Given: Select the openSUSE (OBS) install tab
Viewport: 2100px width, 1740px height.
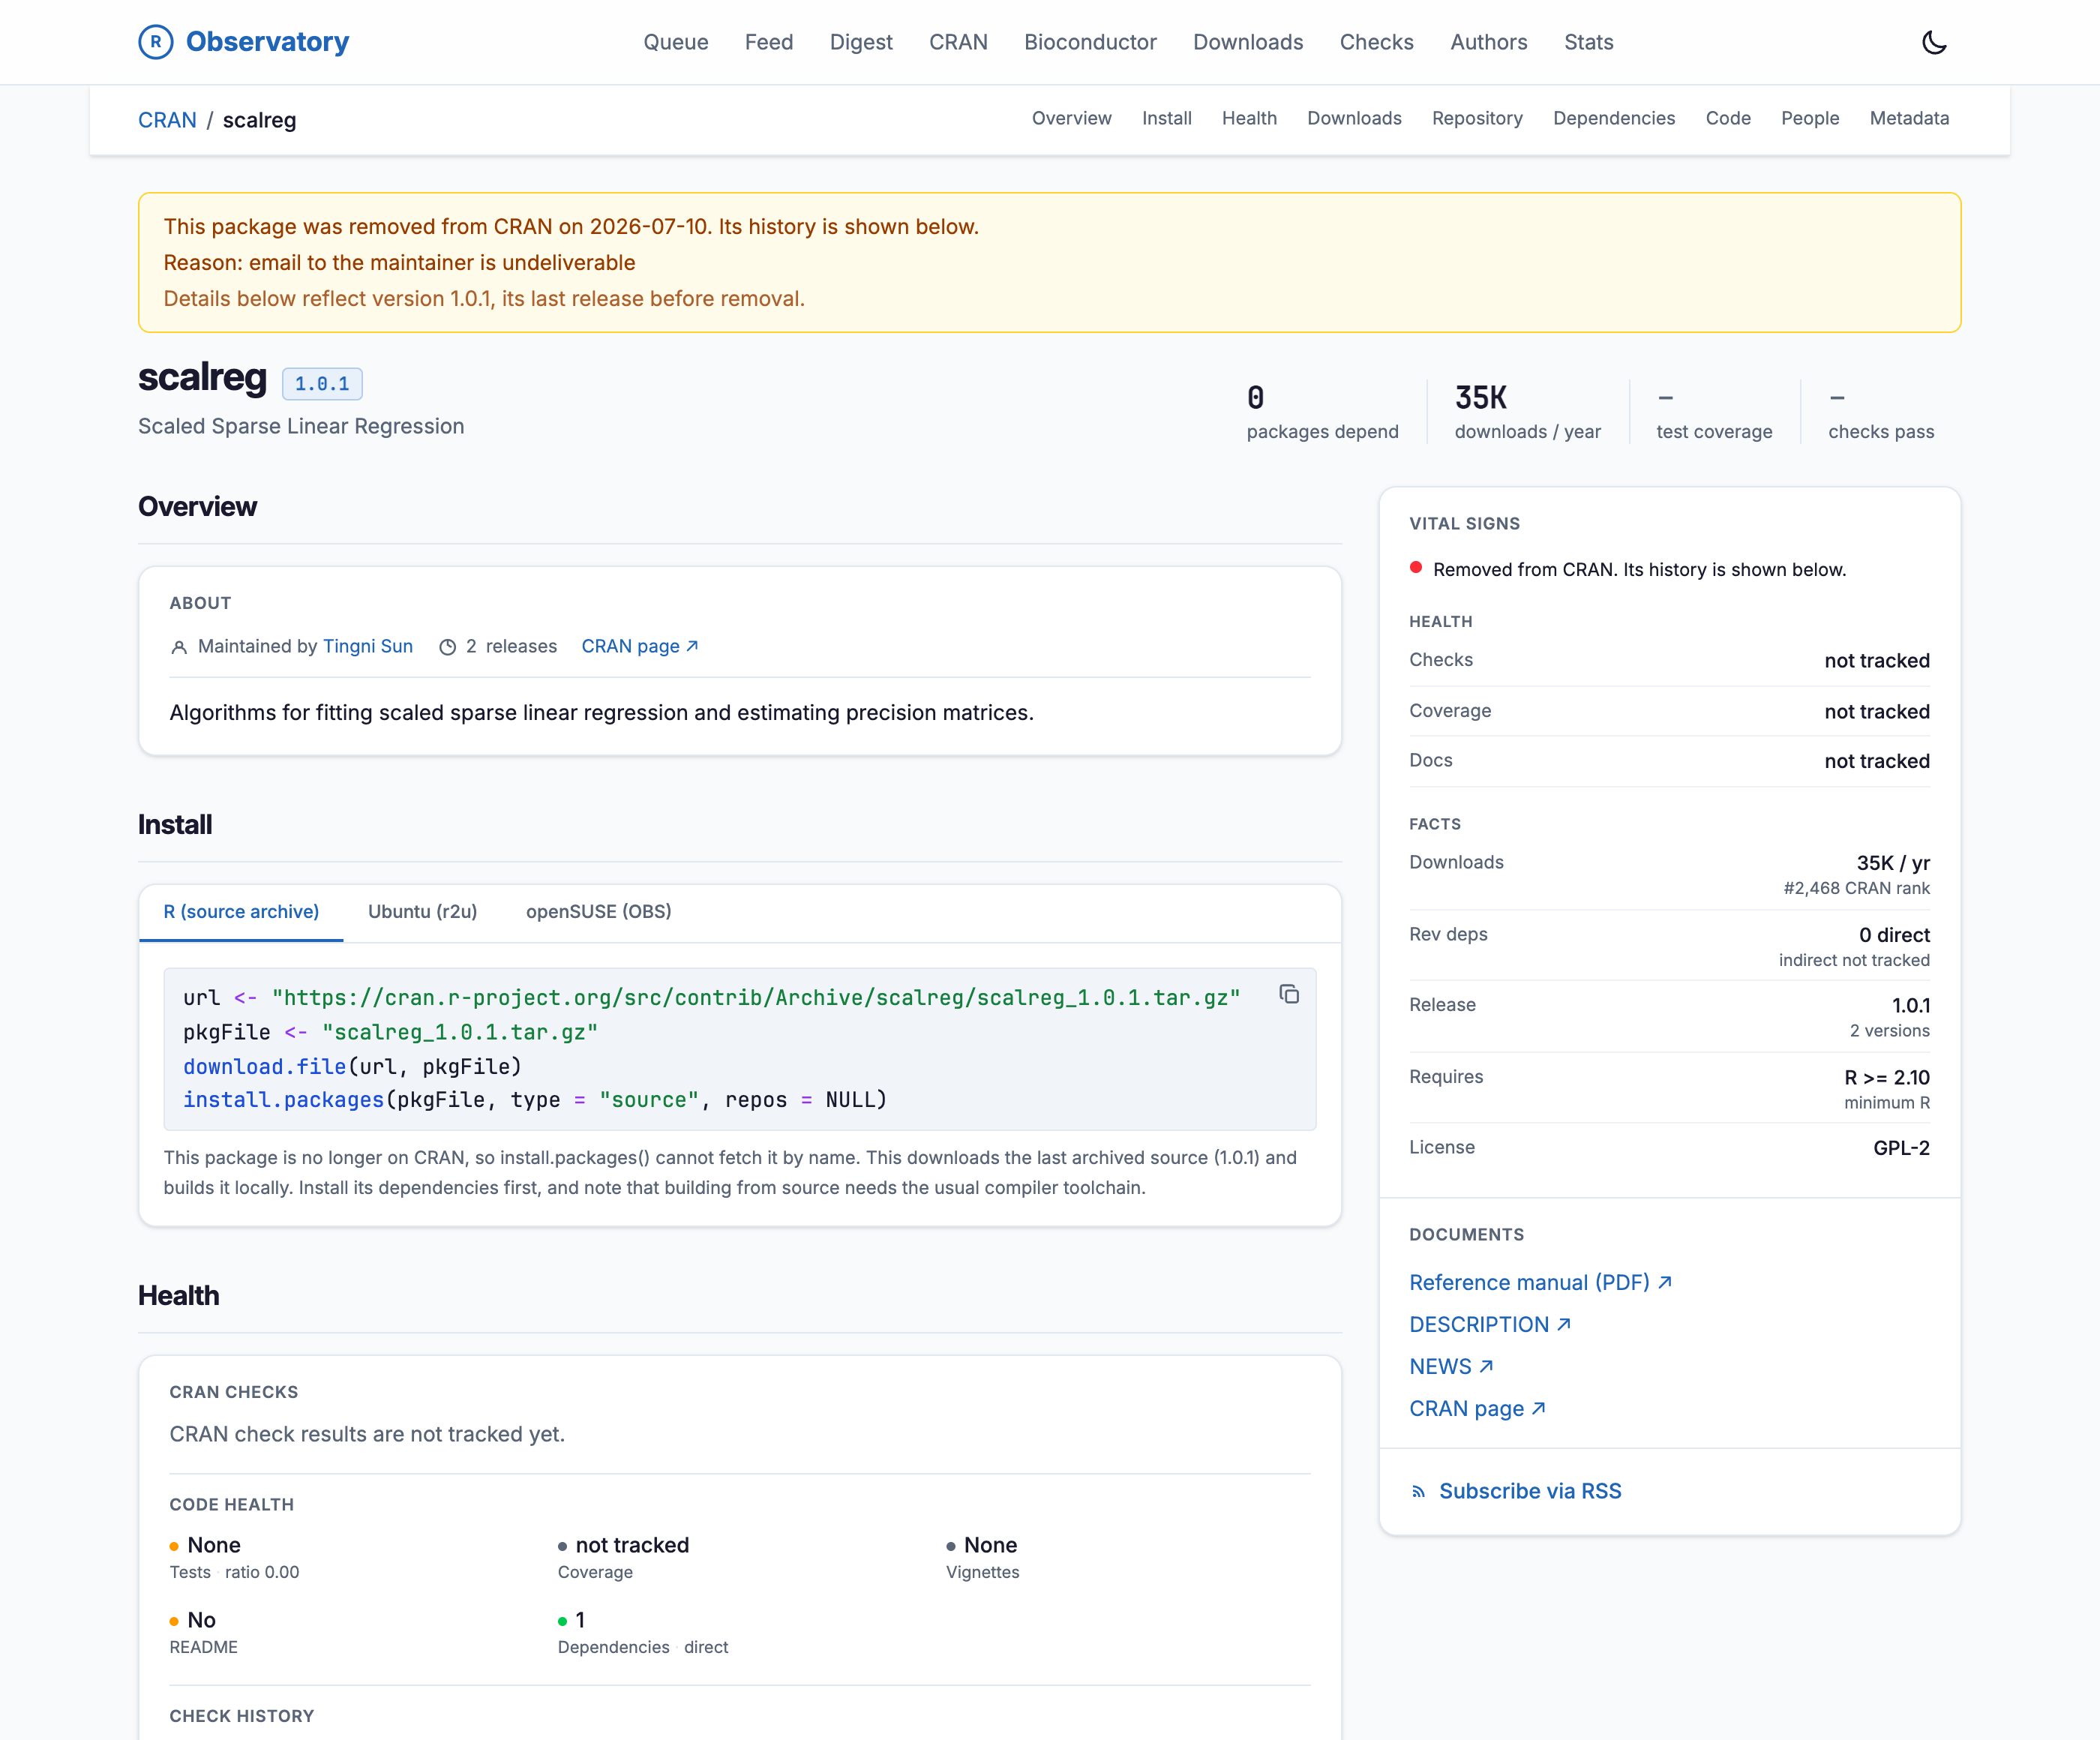Looking at the screenshot, I should click(598, 912).
